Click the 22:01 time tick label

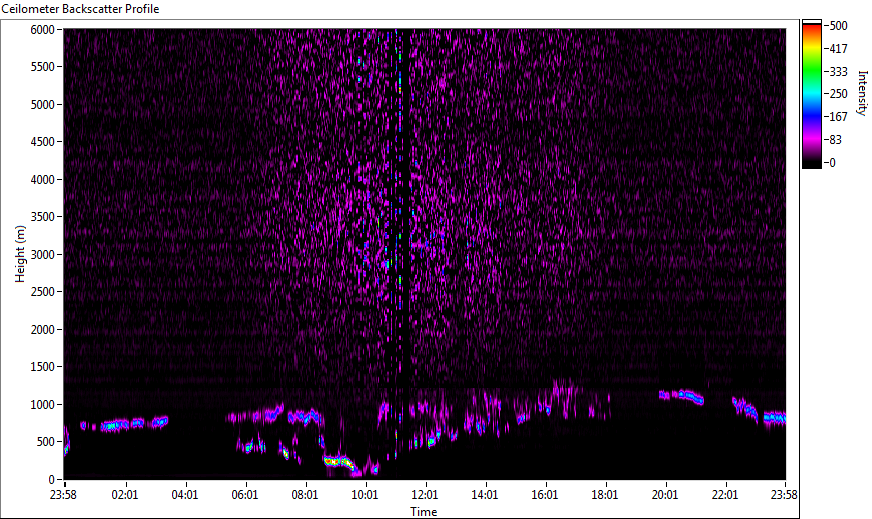click(x=725, y=495)
